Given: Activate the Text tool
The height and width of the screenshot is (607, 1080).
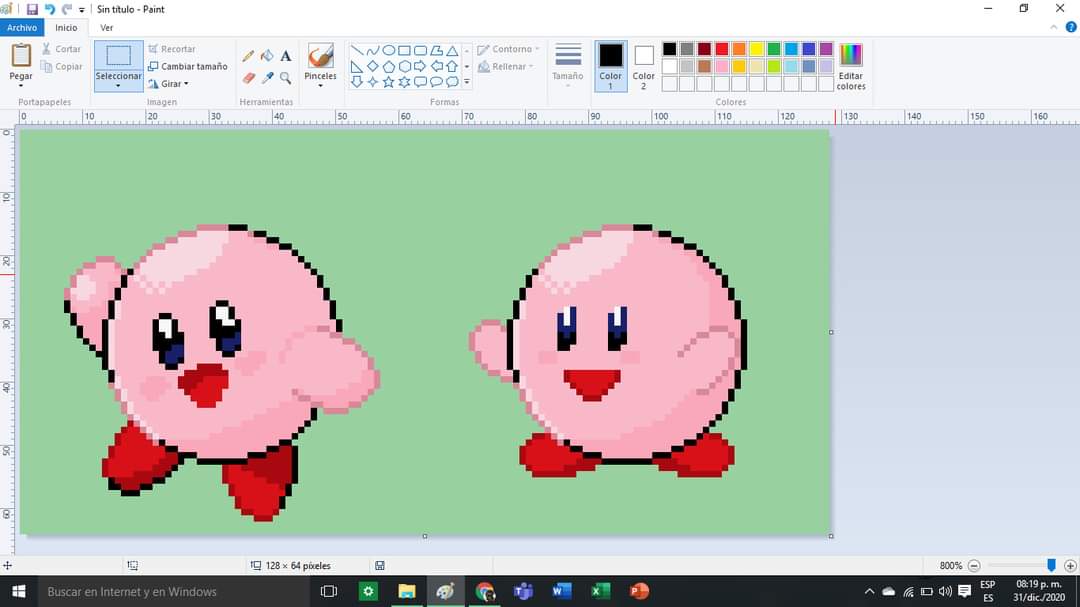Looking at the screenshot, I should click(x=286, y=56).
